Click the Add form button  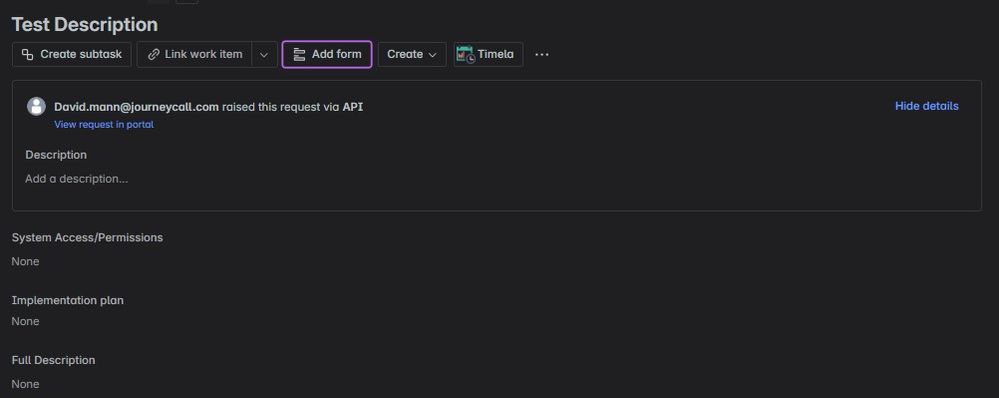coord(327,54)
